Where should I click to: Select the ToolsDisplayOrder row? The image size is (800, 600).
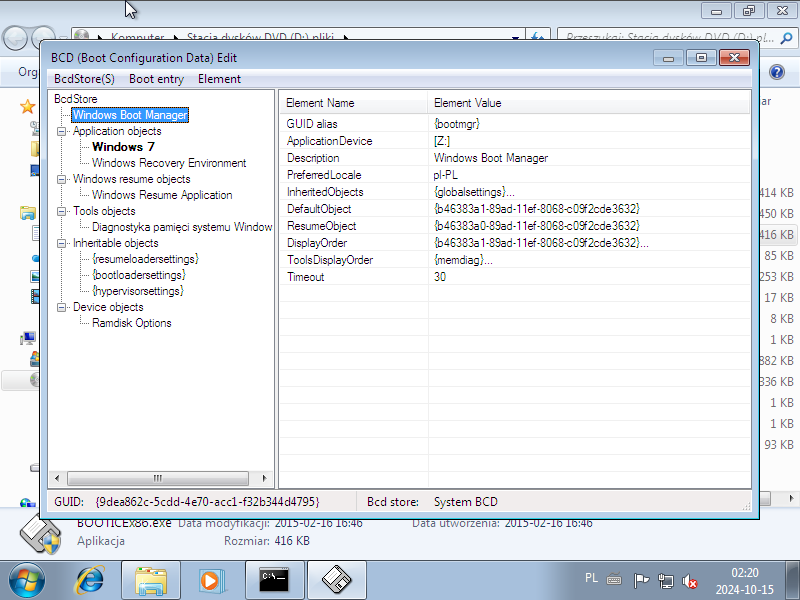click(x=515, y=260)
